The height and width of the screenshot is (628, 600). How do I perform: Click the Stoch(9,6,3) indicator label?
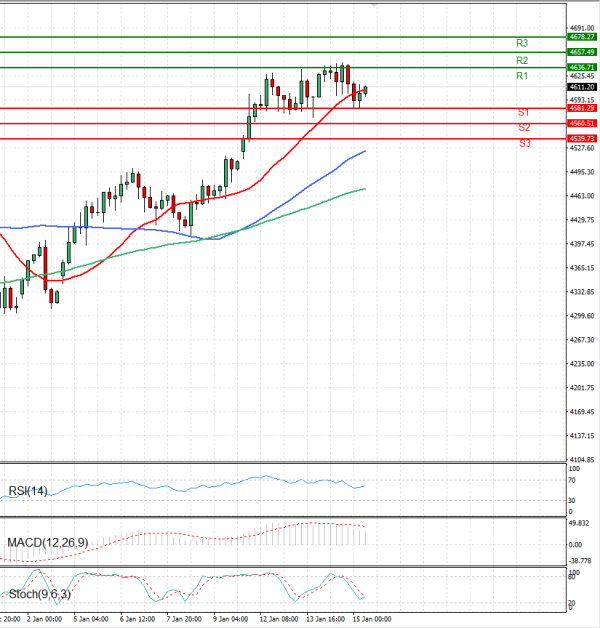(x=39, y=595)
